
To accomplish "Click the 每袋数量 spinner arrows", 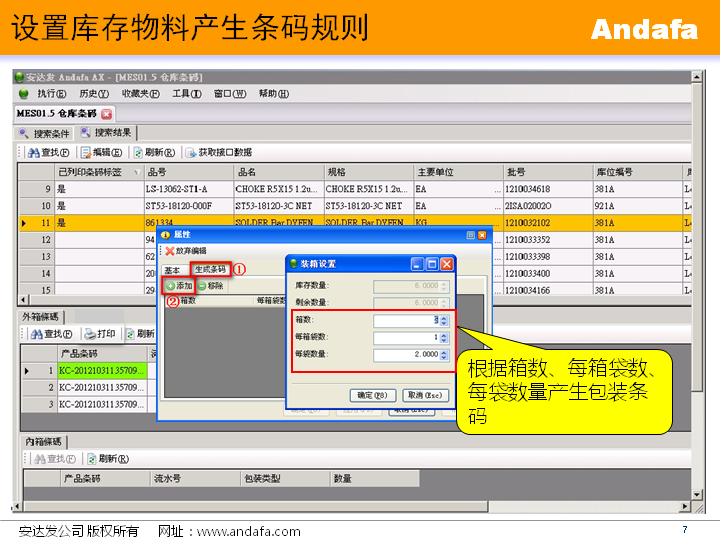I will coord(445,354).
